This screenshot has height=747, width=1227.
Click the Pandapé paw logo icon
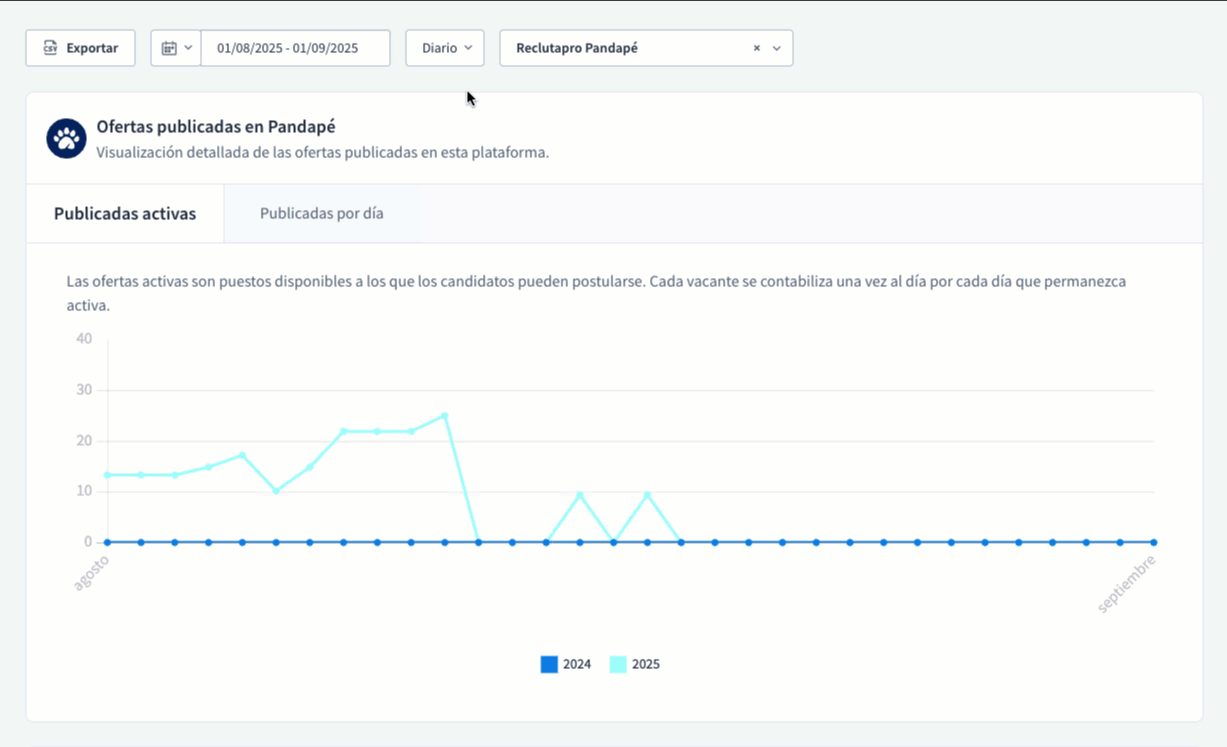pyautogui.click(x=64, y=139)
